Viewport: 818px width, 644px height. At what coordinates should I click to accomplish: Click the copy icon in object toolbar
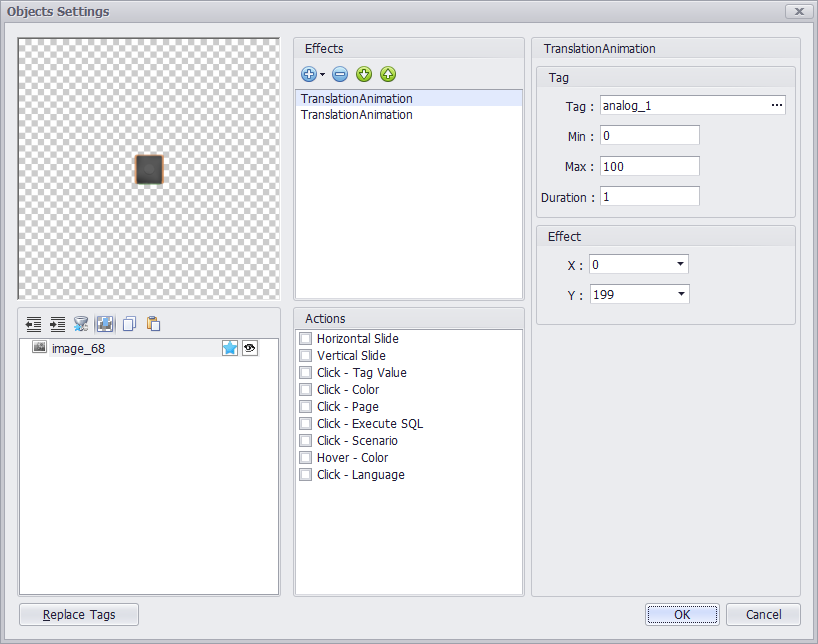point(129,324)
